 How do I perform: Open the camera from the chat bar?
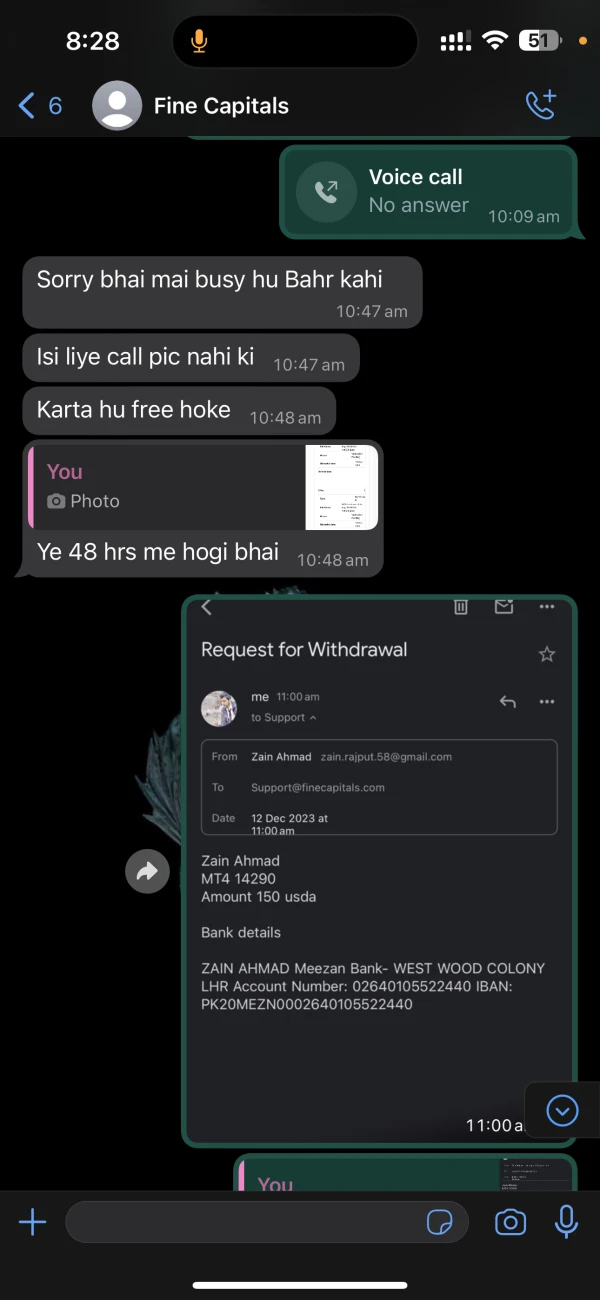click(510, 1222)
